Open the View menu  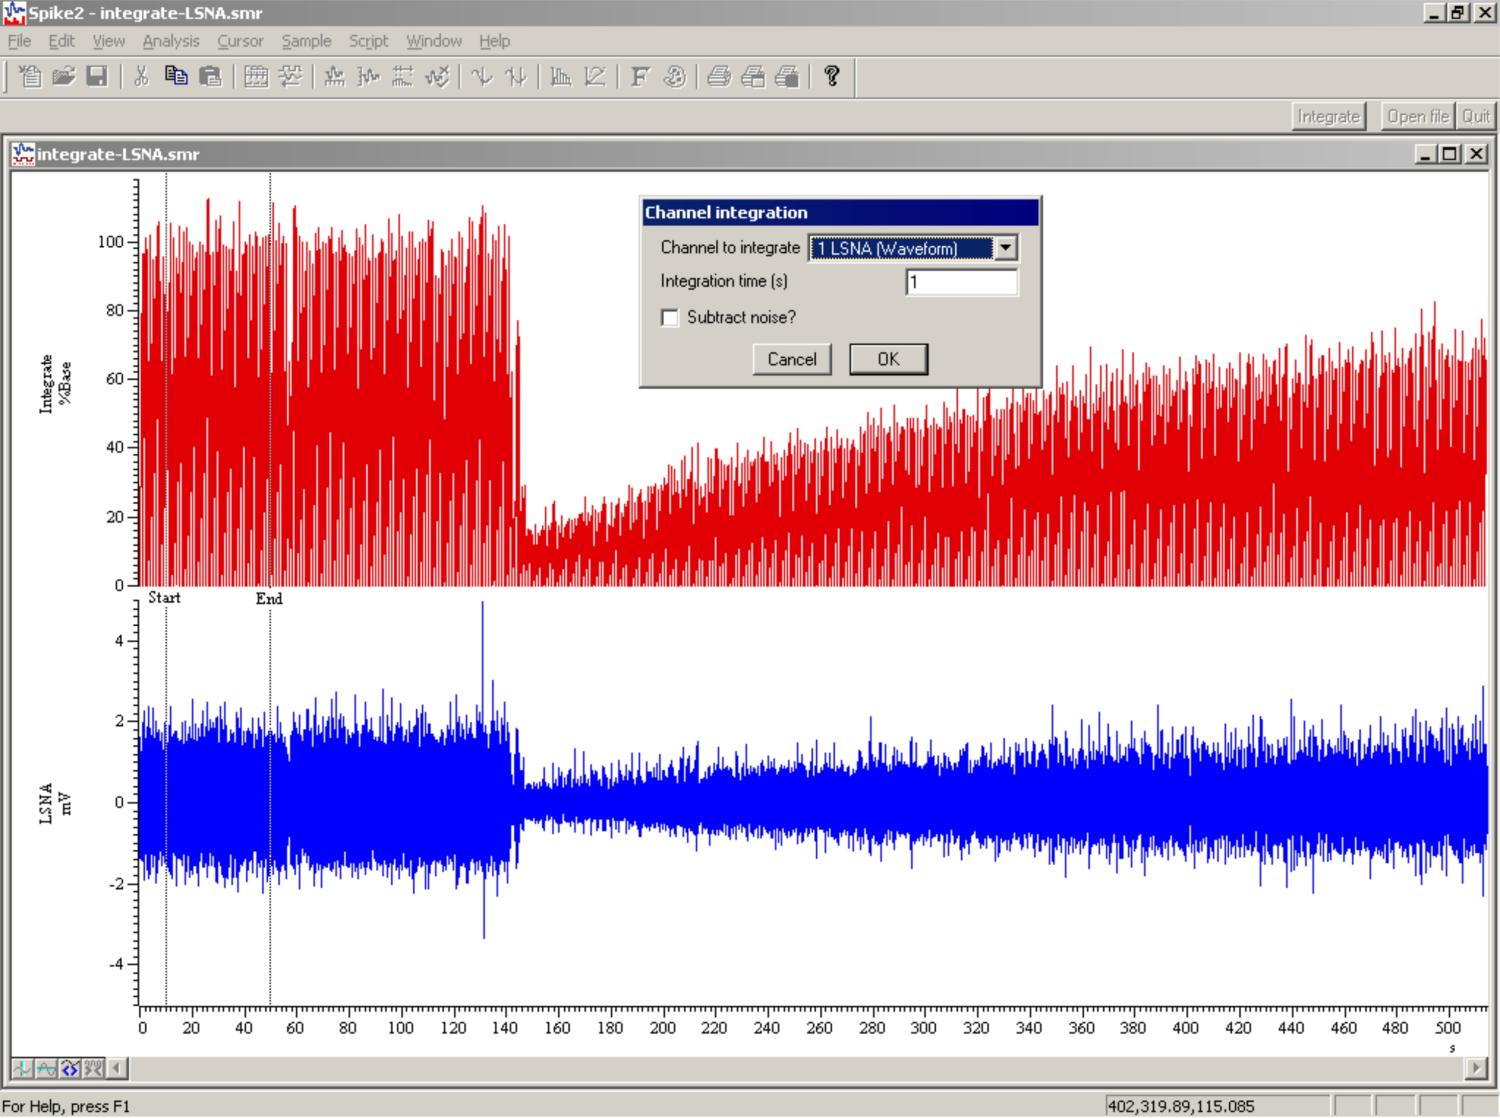108,41
